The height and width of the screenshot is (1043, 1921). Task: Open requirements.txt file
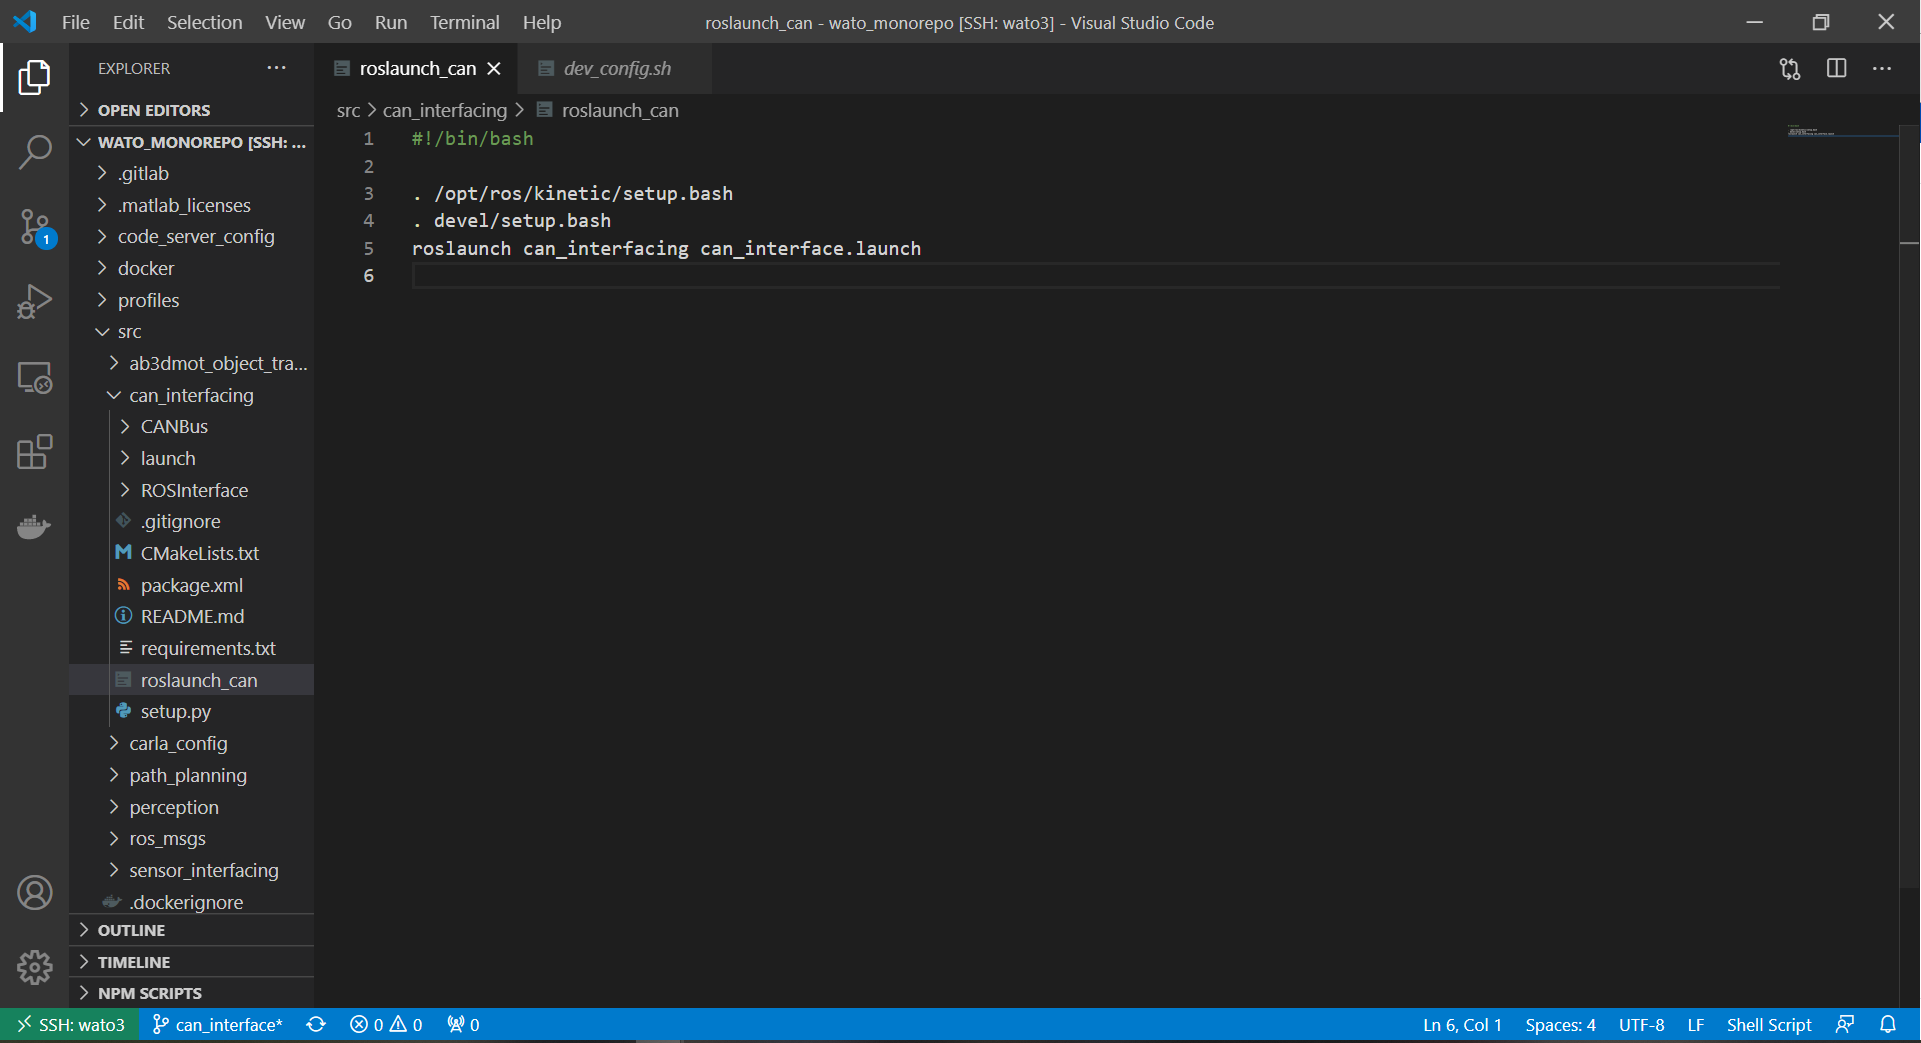pos(191,648)
